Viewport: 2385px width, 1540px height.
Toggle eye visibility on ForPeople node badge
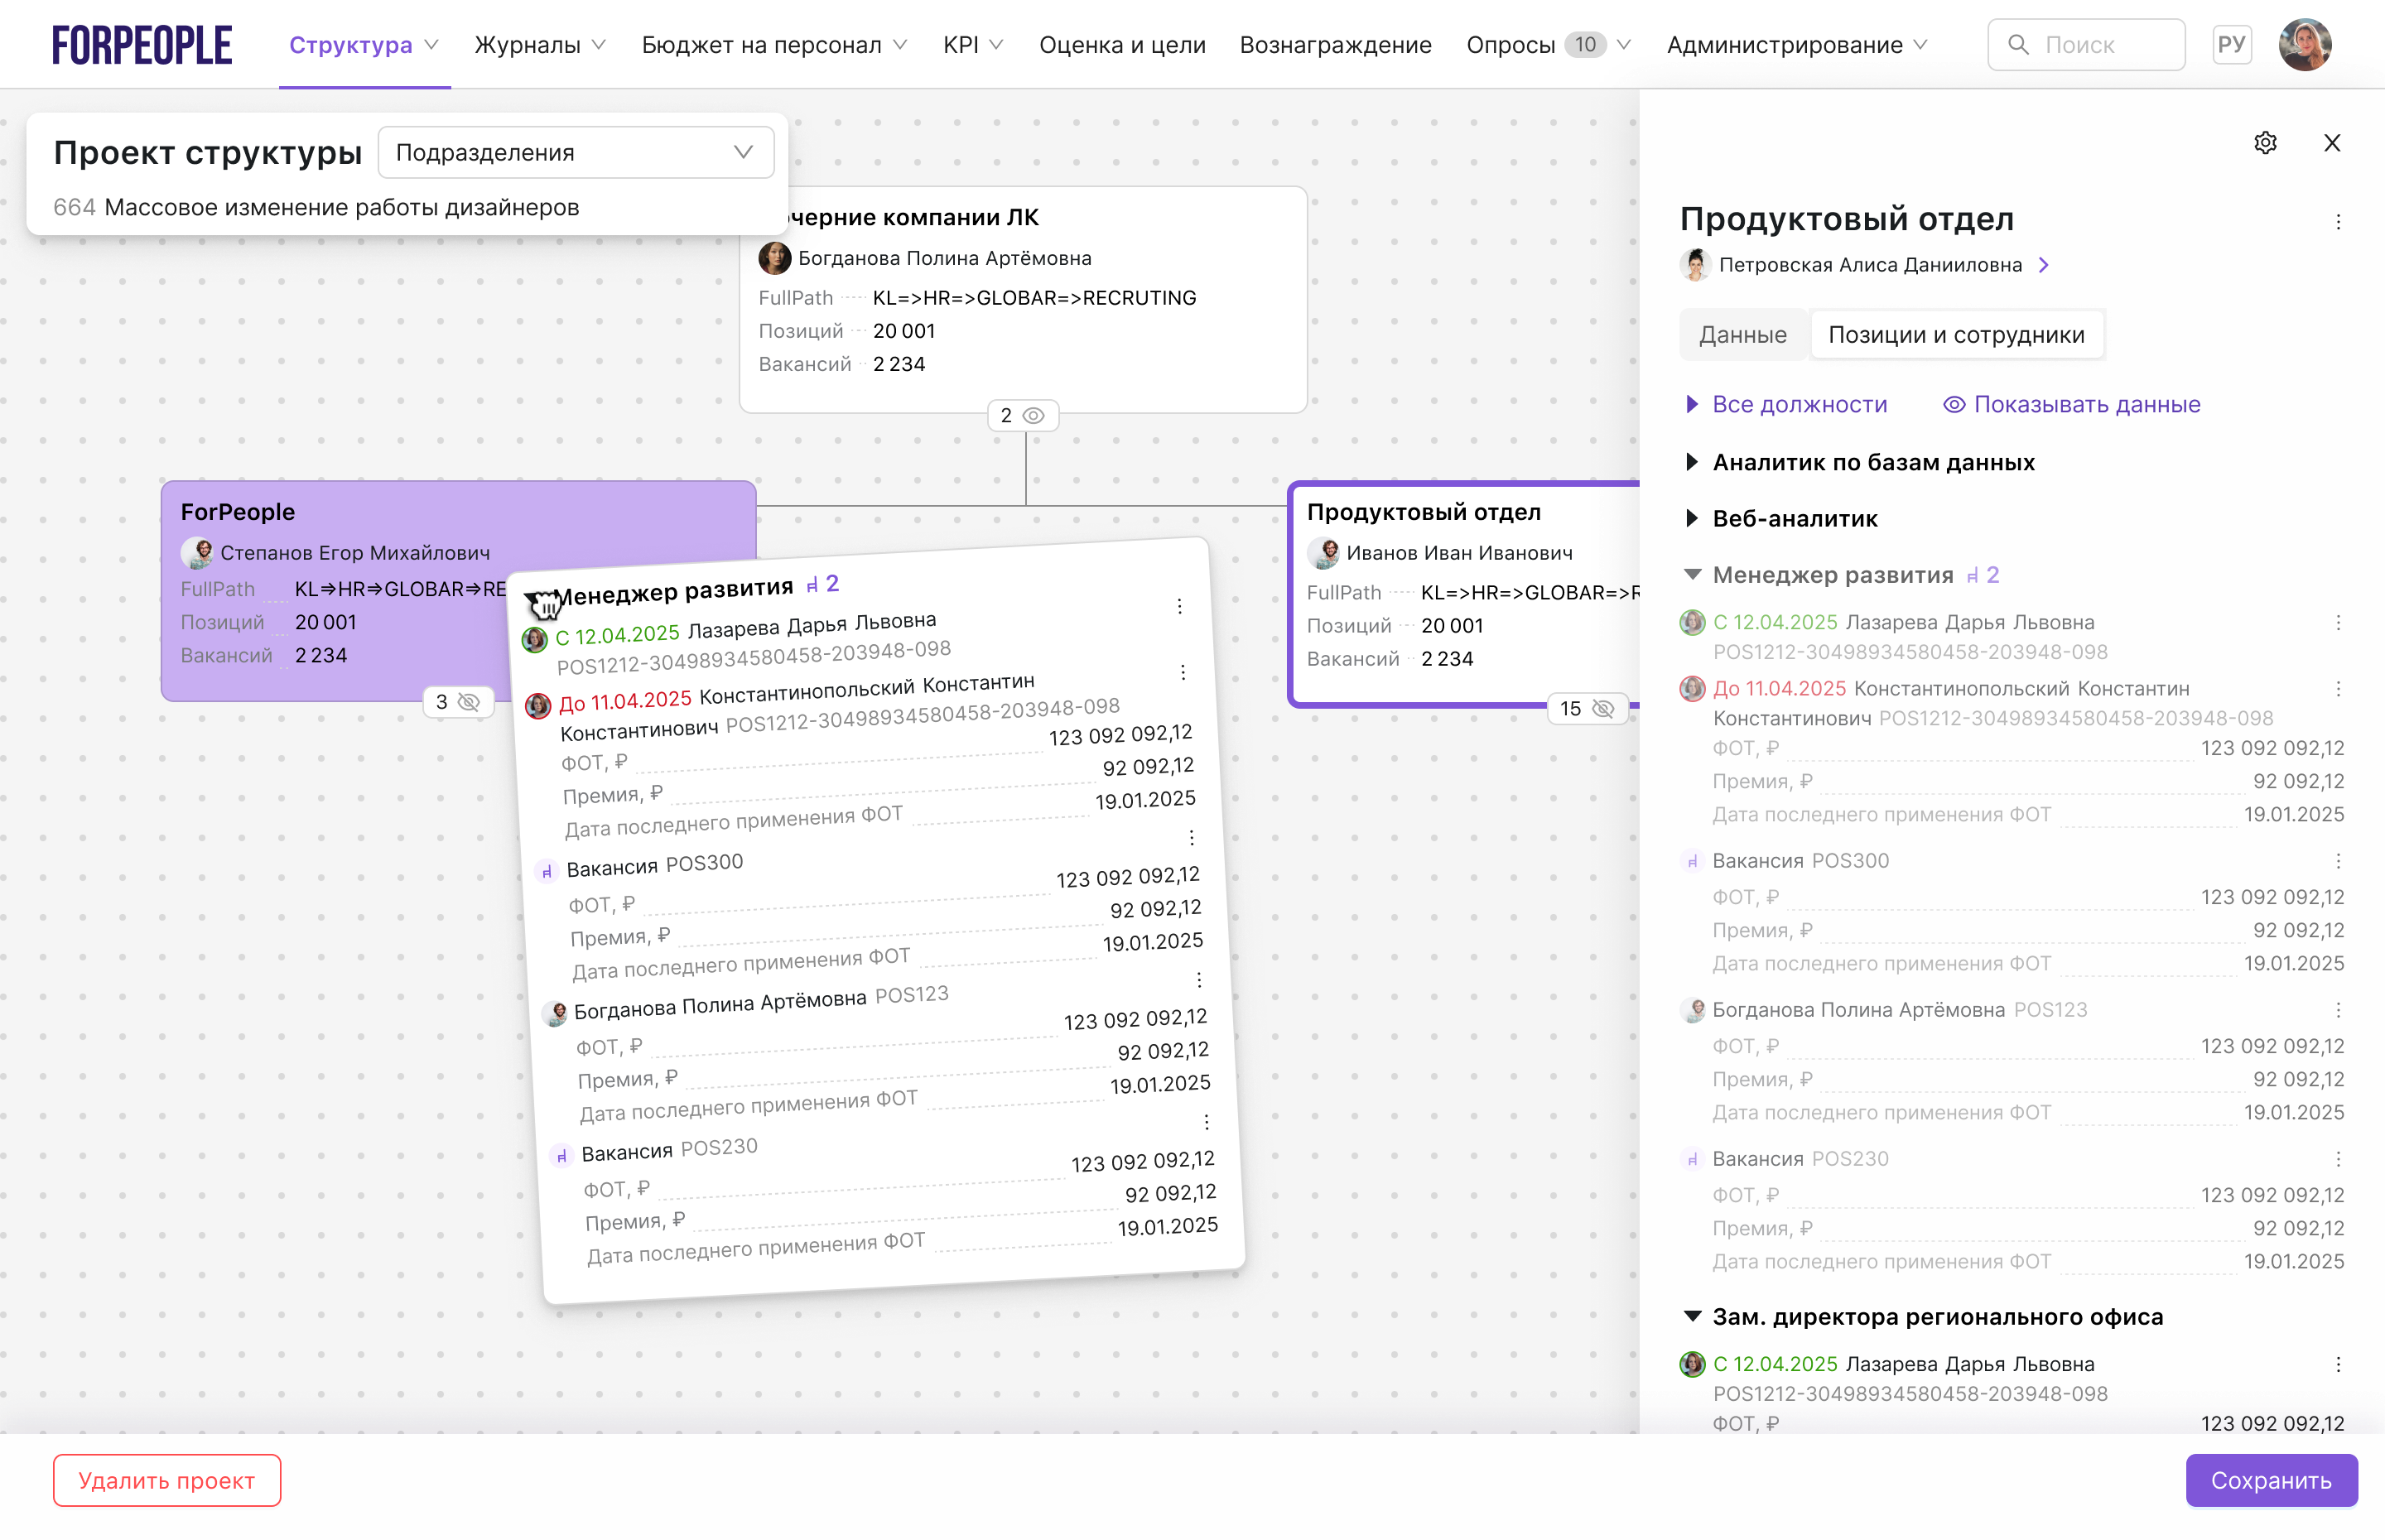click(469, 702)
